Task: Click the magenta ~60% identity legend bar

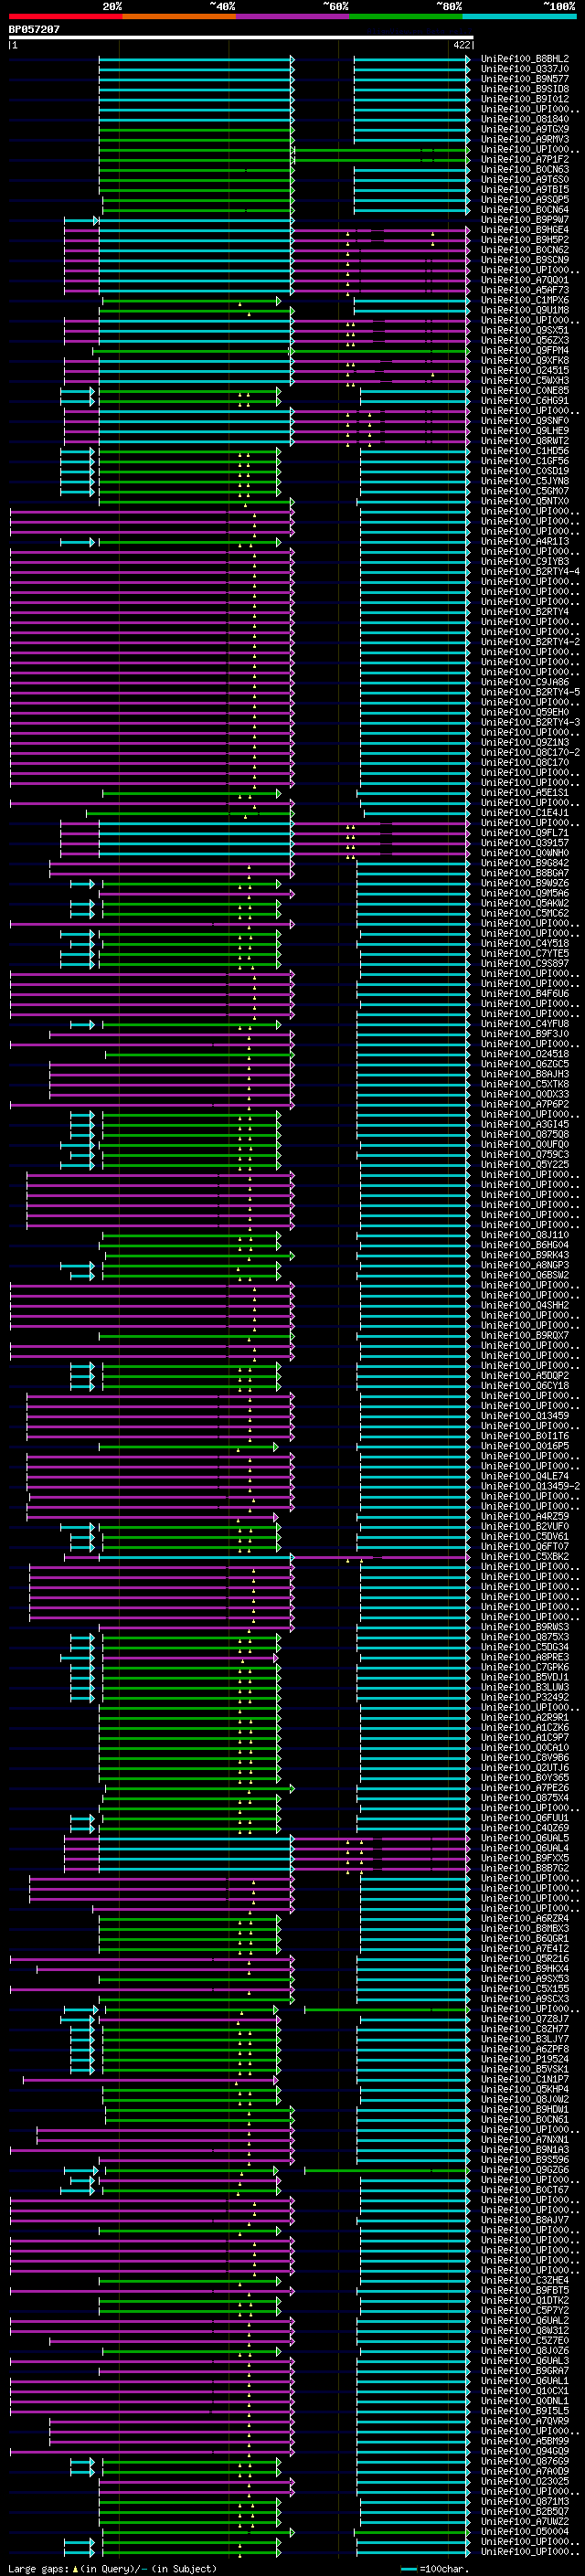Action: point(293,16)
